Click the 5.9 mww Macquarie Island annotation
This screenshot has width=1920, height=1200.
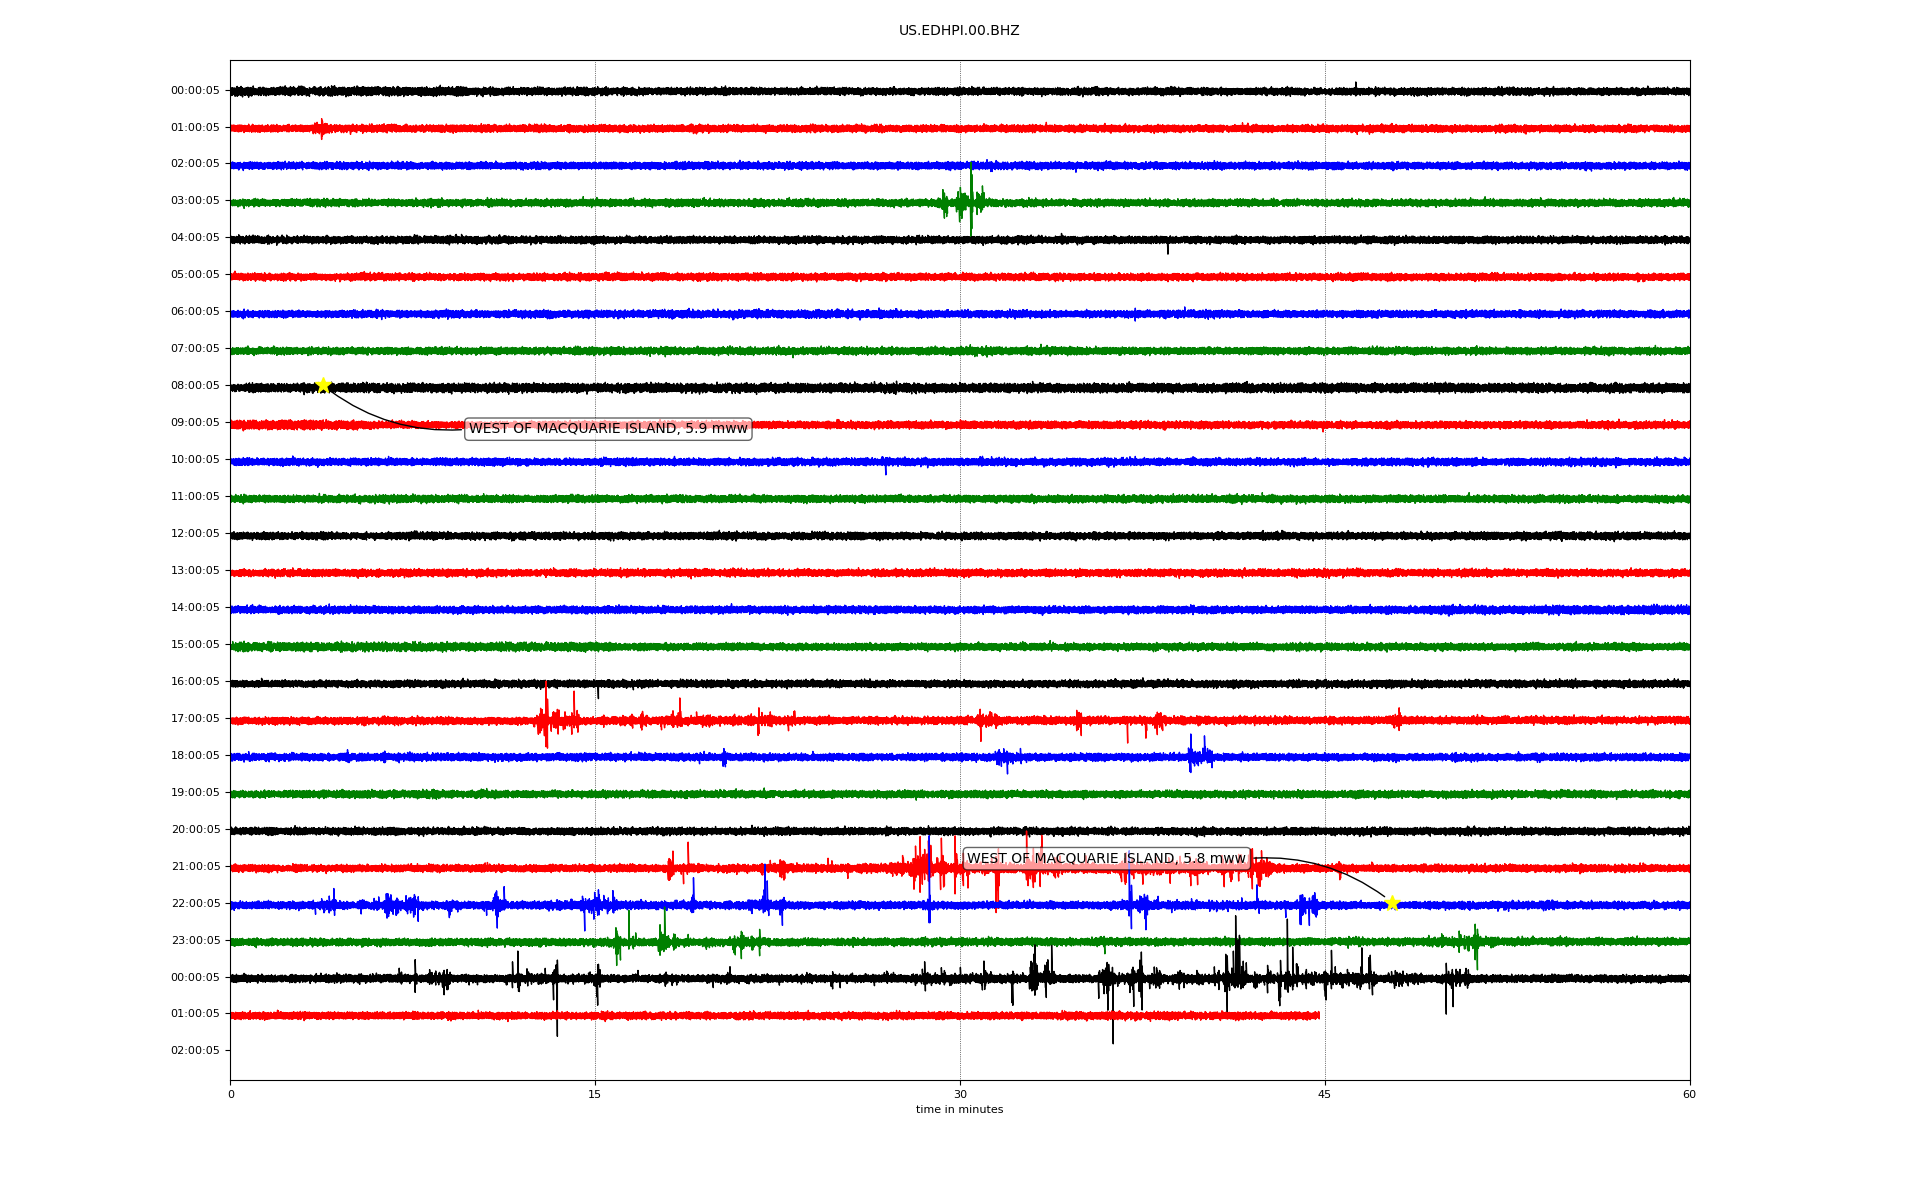point(608,429)
